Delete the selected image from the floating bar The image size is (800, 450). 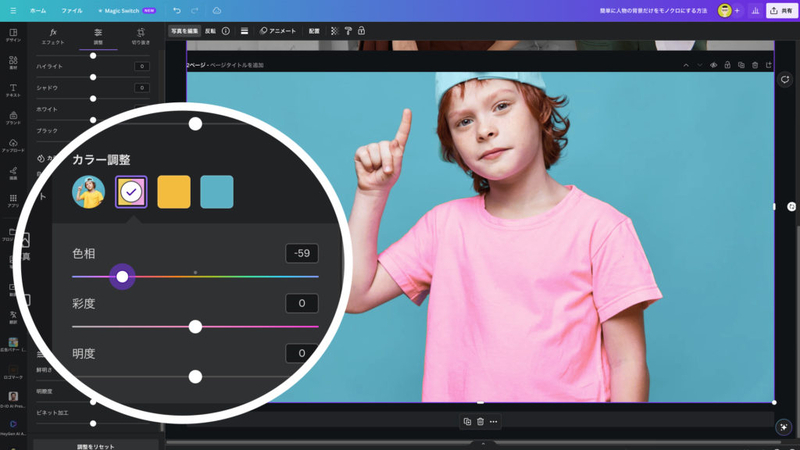coord(480,421)
